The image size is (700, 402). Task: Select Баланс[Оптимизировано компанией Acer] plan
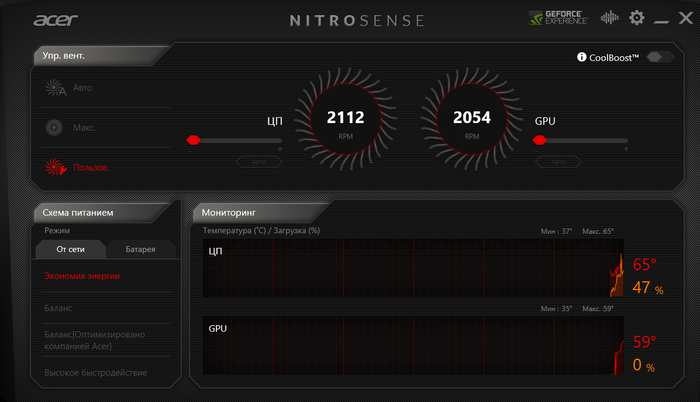[95, 340]
